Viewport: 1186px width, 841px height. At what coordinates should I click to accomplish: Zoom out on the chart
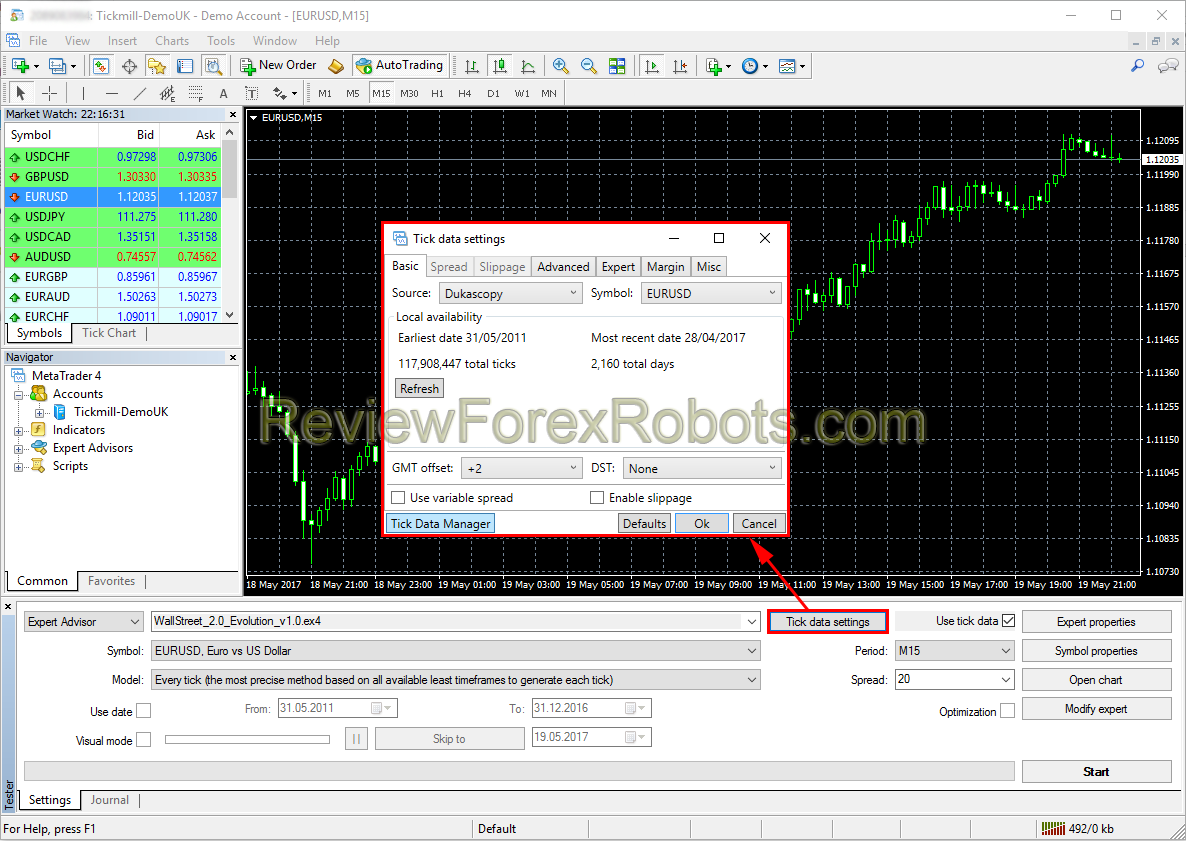pos(588,66)
